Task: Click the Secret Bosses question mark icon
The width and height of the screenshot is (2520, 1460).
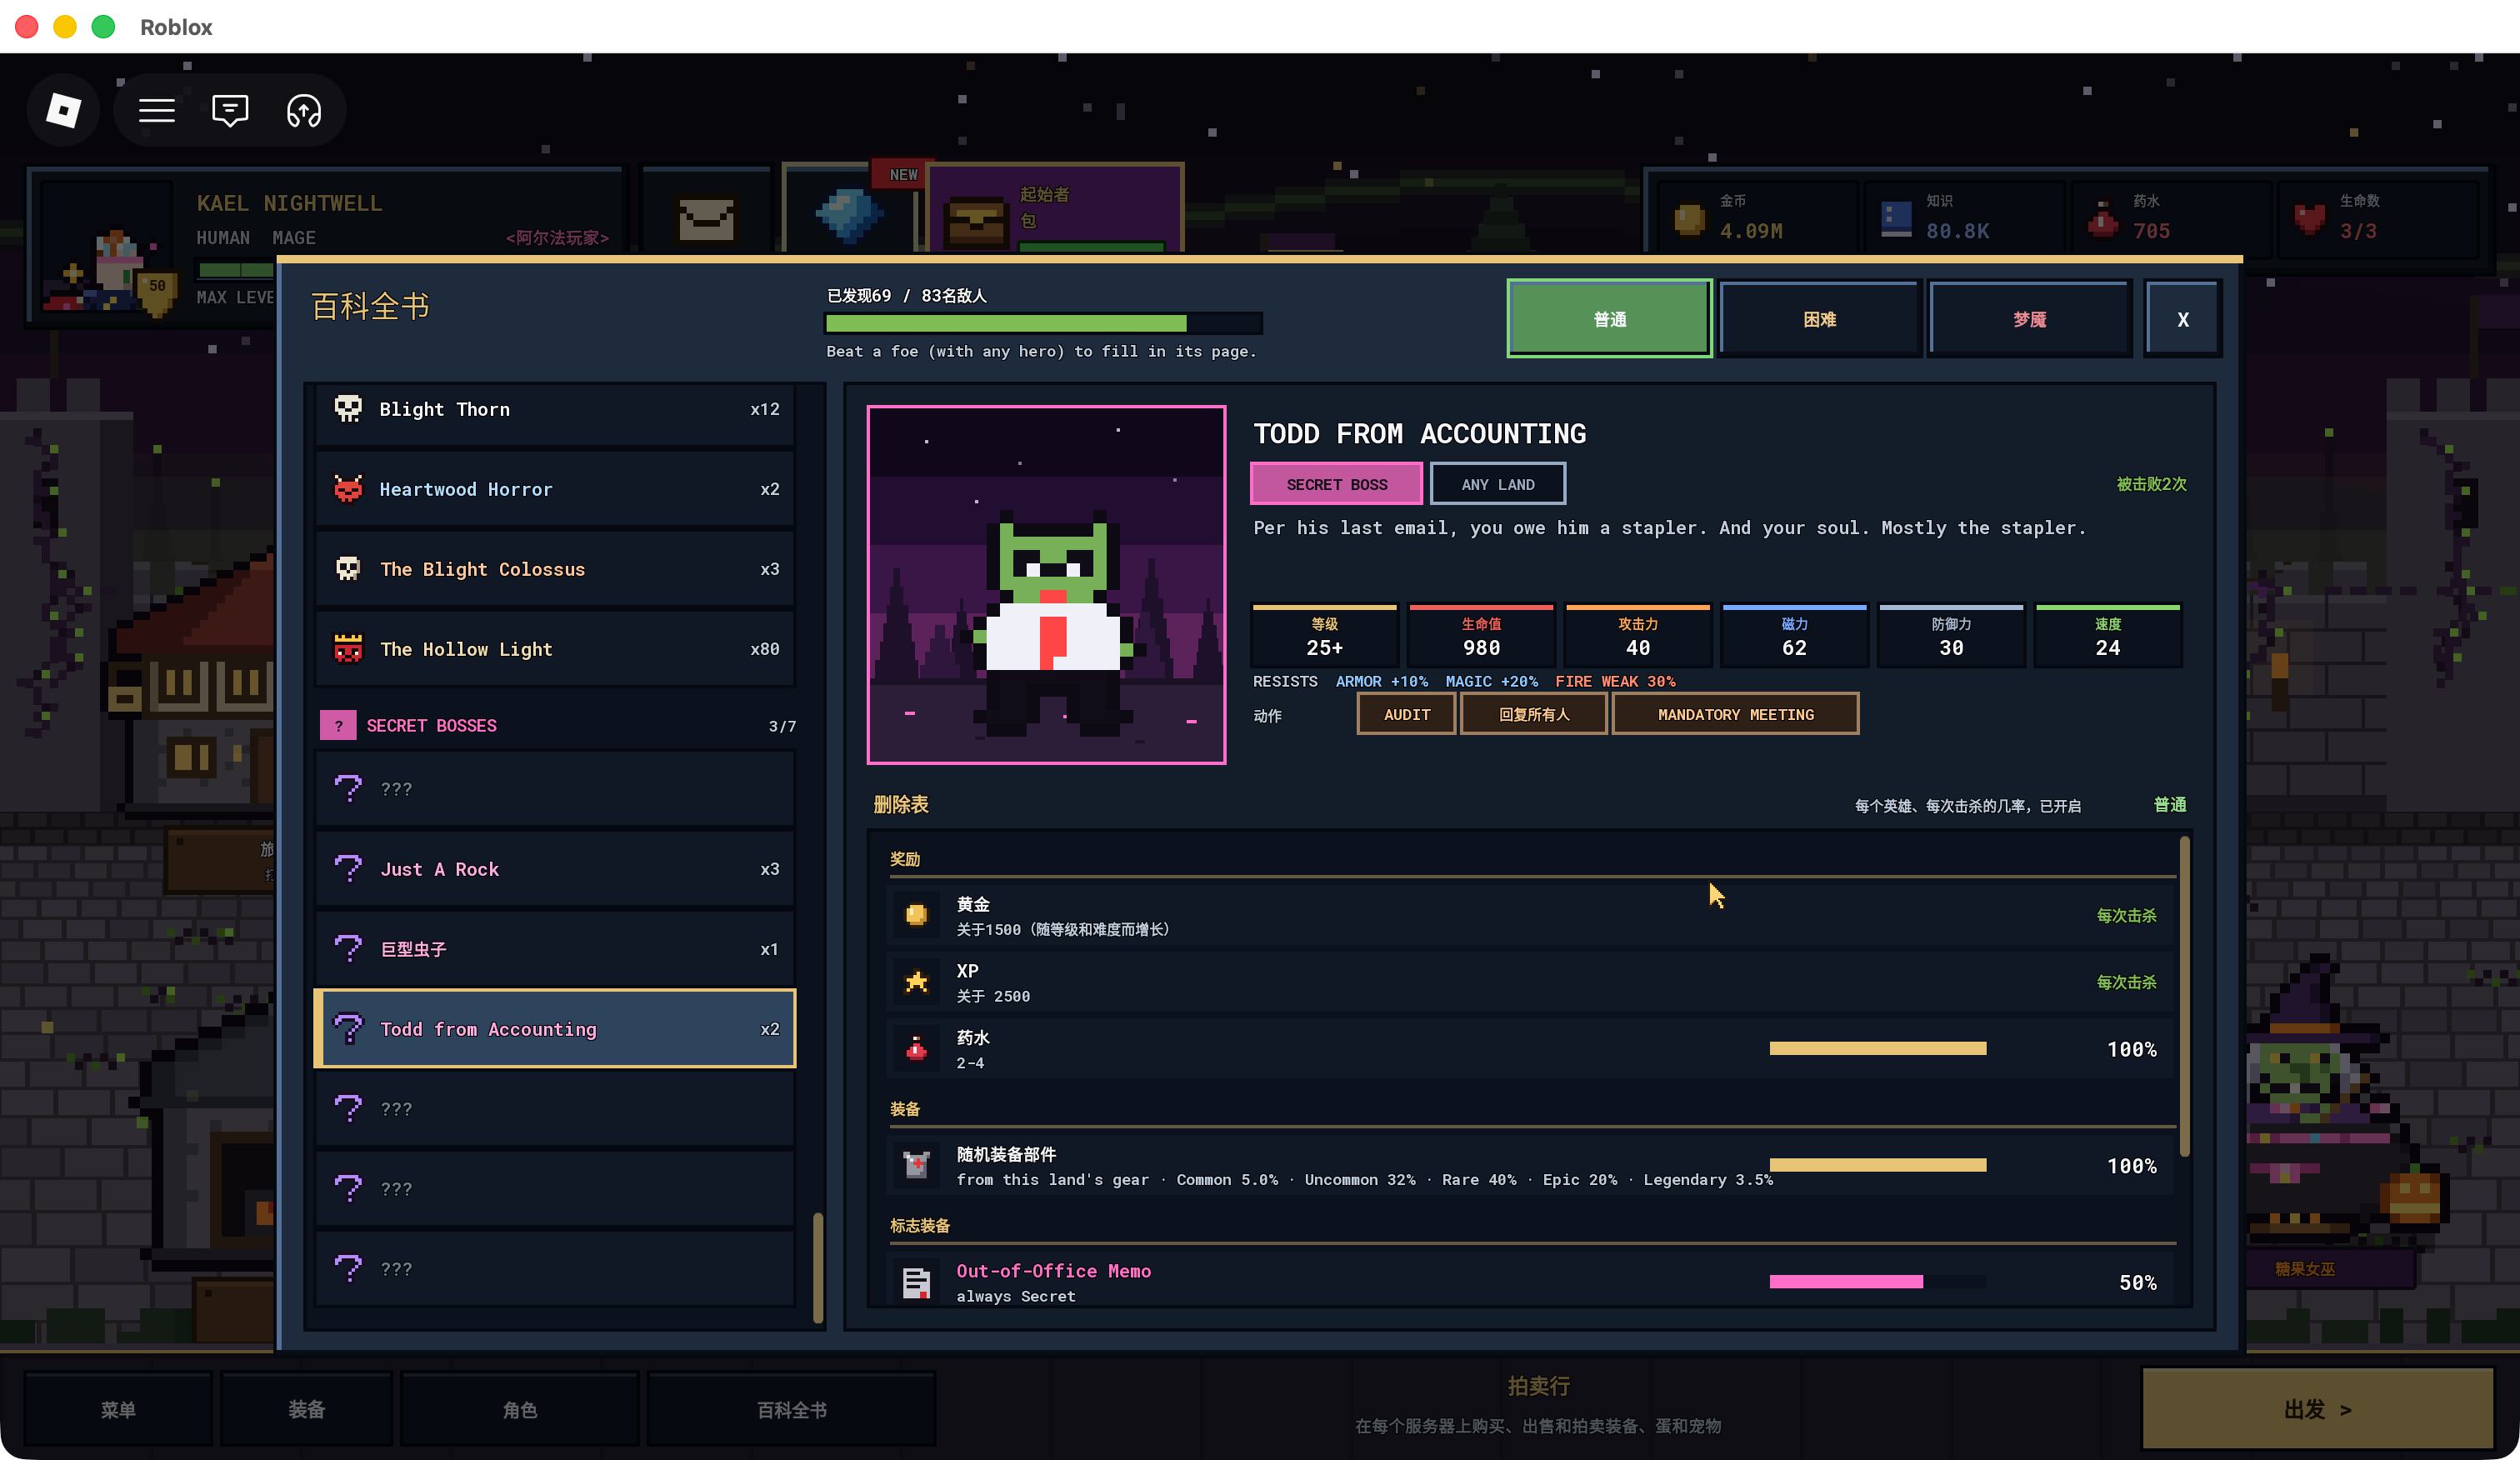Action: tap(338, 725)
